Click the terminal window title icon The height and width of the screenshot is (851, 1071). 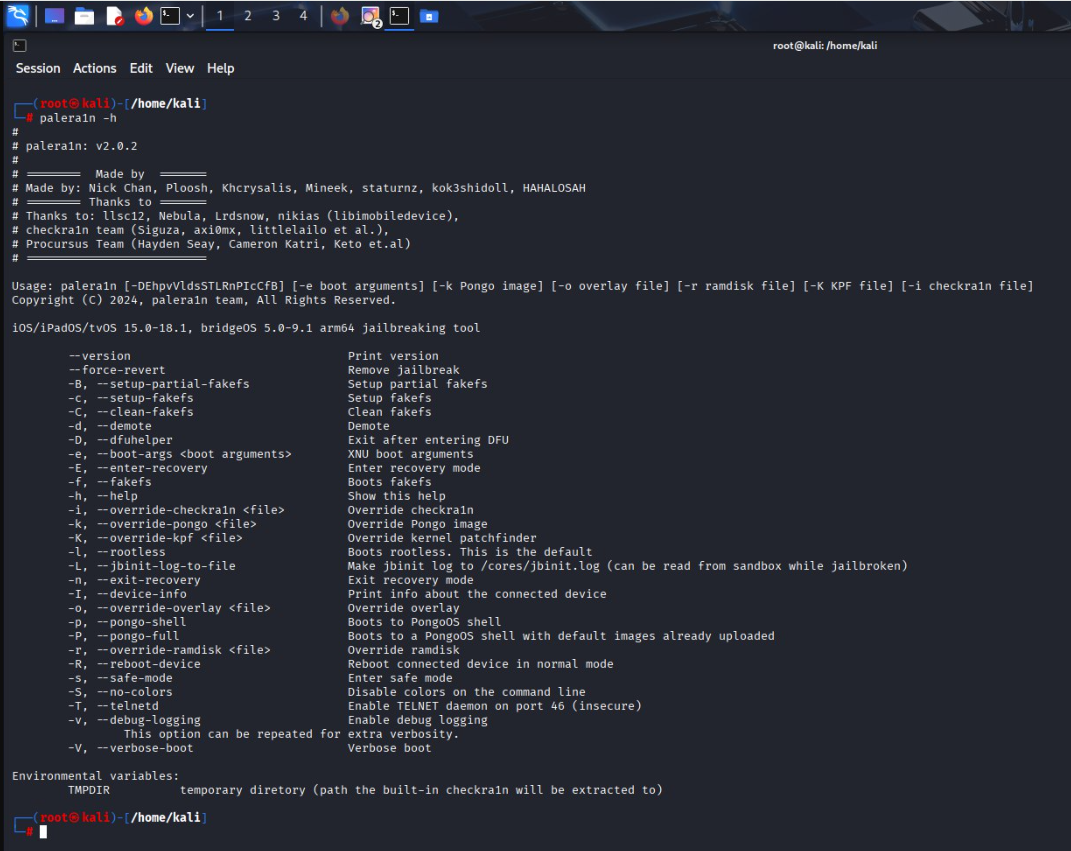pos(20,46)
